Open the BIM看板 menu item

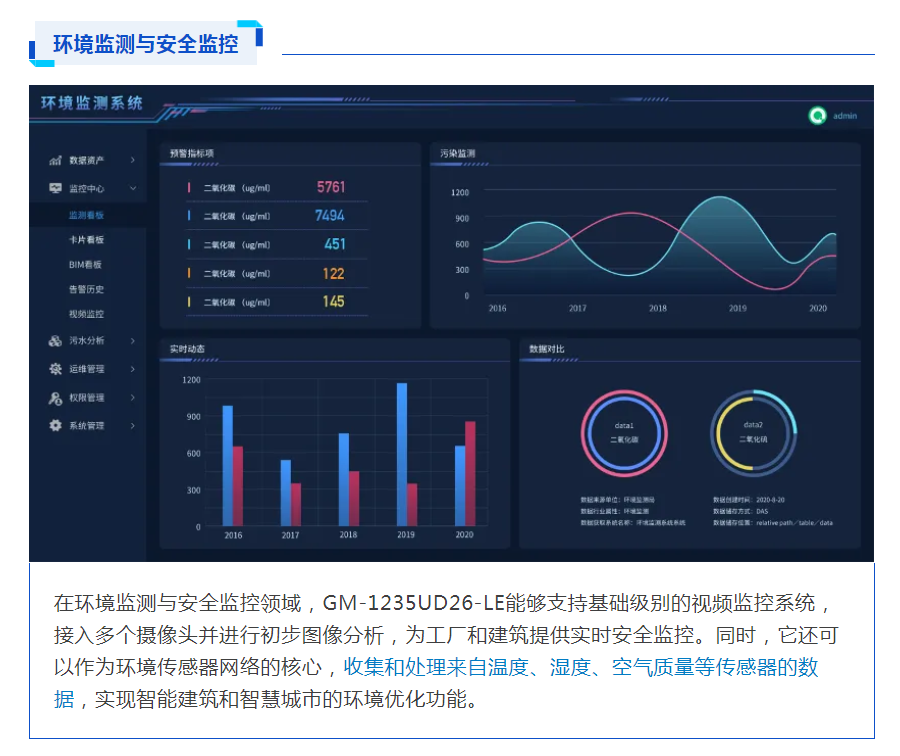point(85,265)
